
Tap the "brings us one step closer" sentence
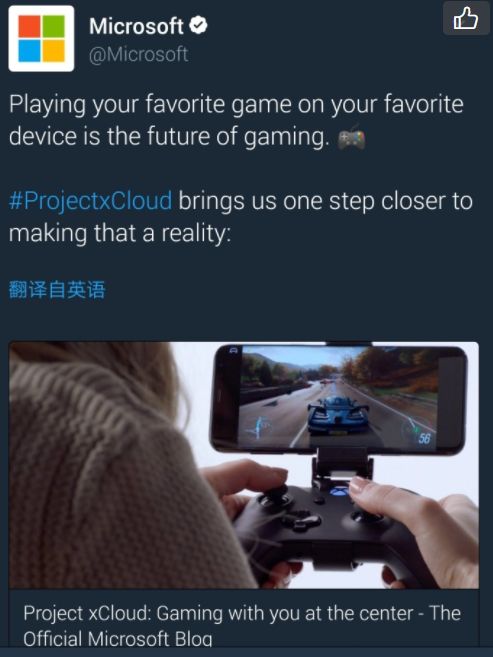[326, 201]
